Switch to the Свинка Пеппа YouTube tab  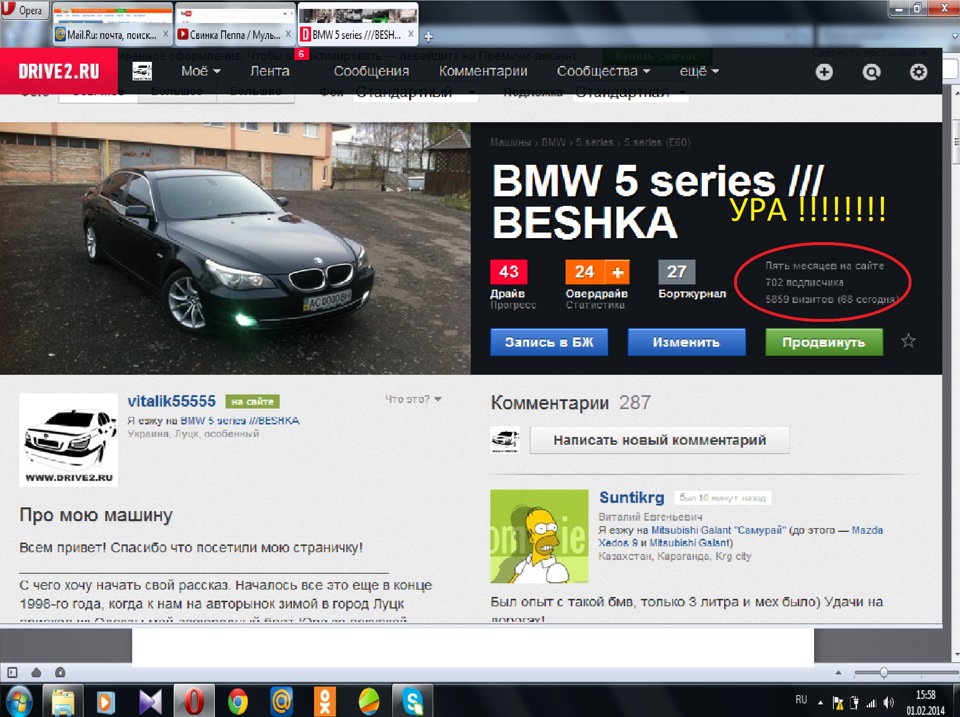tap(235, 35)
